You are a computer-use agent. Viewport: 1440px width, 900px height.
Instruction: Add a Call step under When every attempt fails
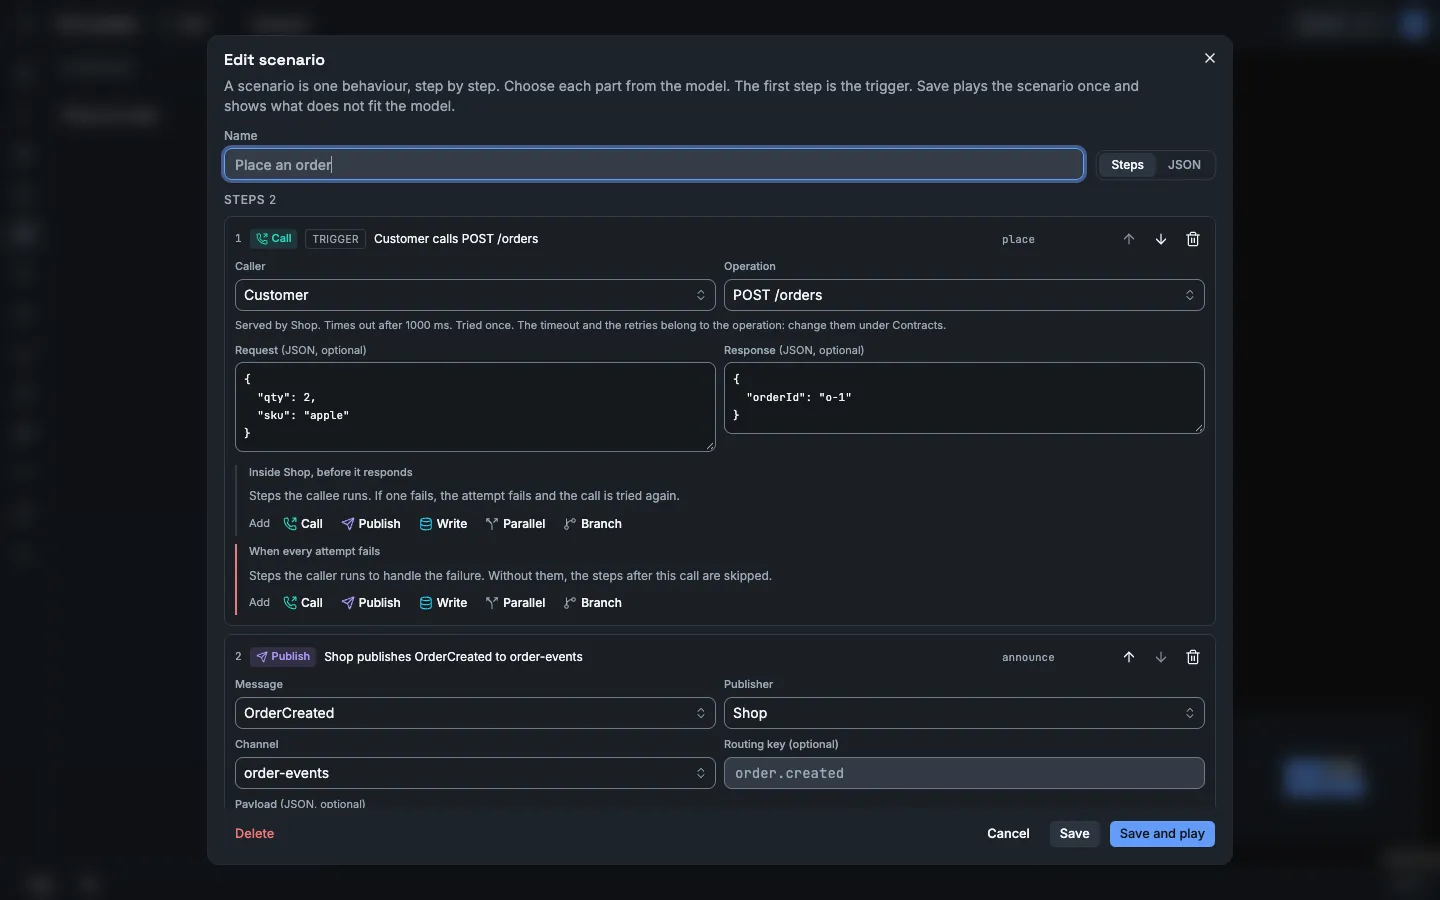pos(303,603)
